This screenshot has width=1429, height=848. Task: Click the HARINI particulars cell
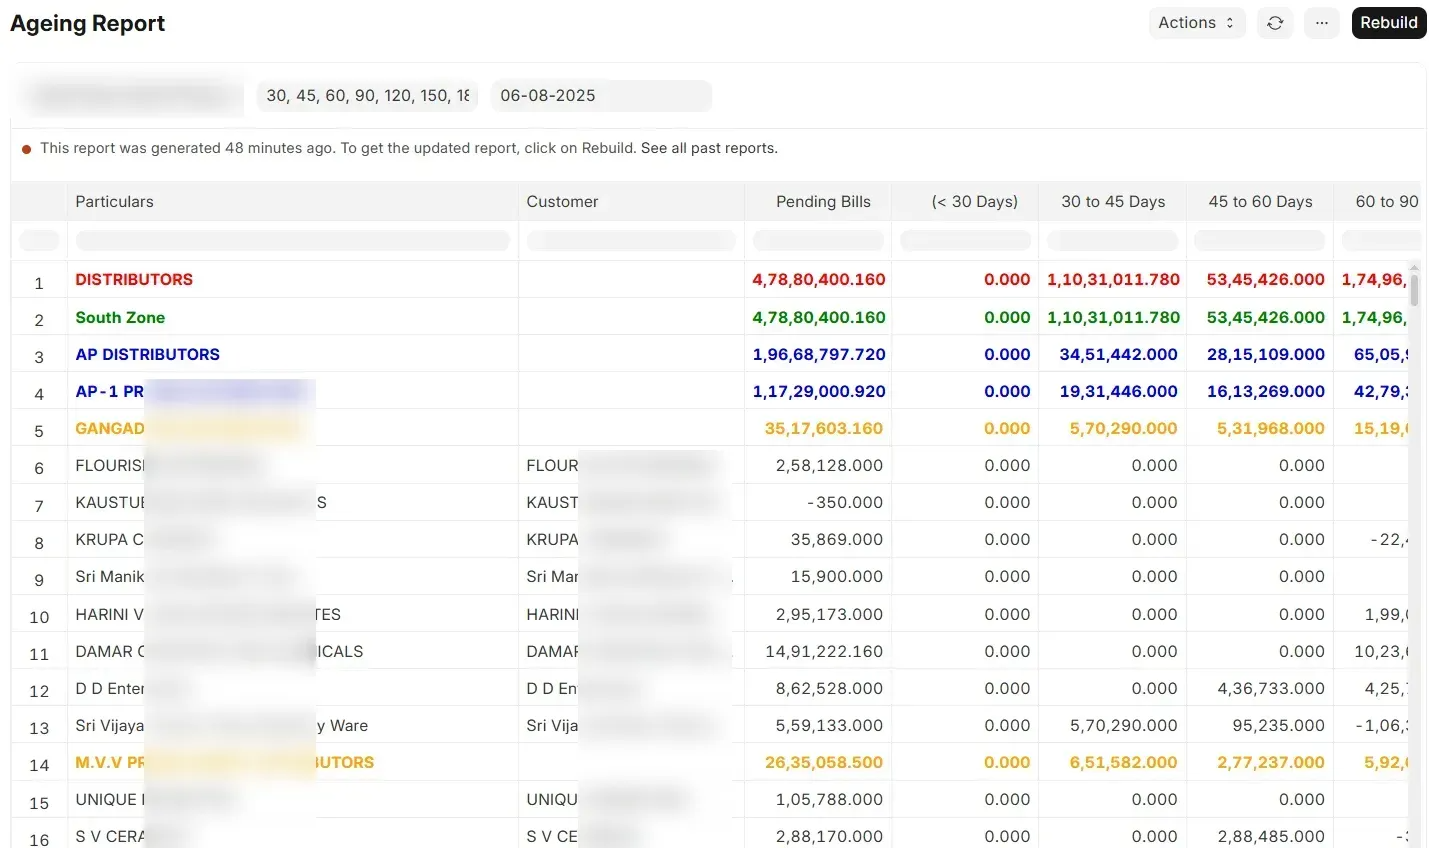292,614
